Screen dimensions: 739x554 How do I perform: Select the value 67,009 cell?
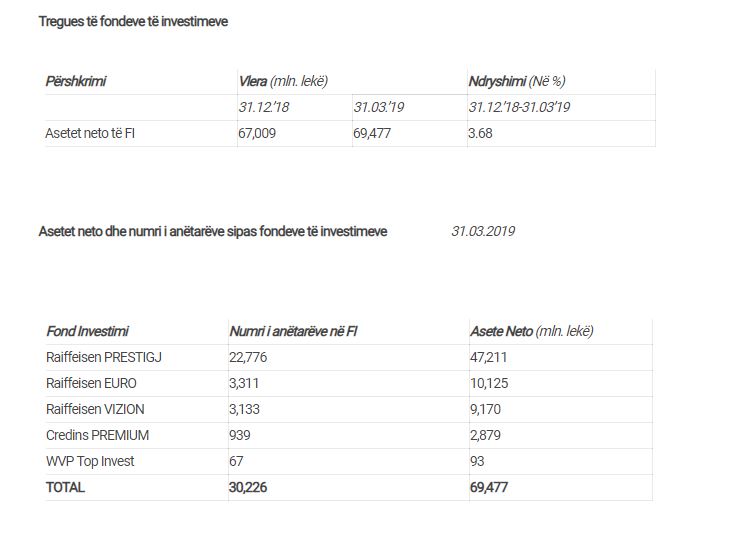point(257,133)
